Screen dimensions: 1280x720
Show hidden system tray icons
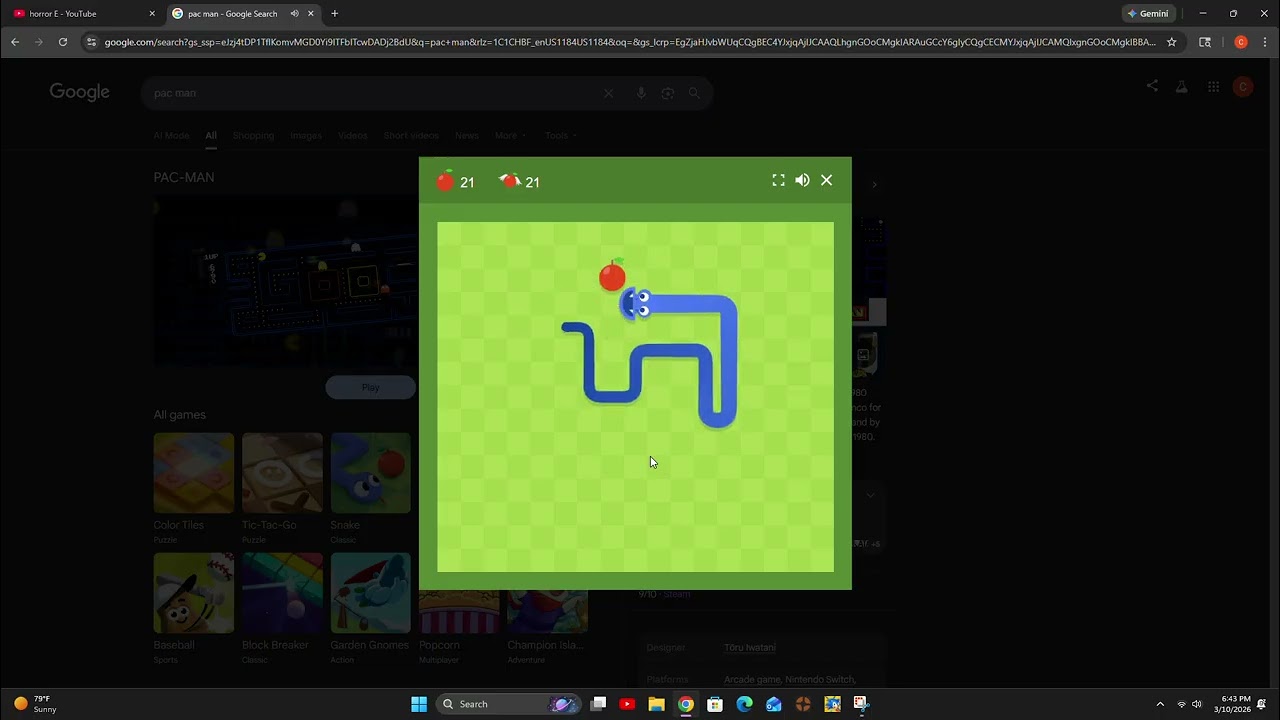1160,704
